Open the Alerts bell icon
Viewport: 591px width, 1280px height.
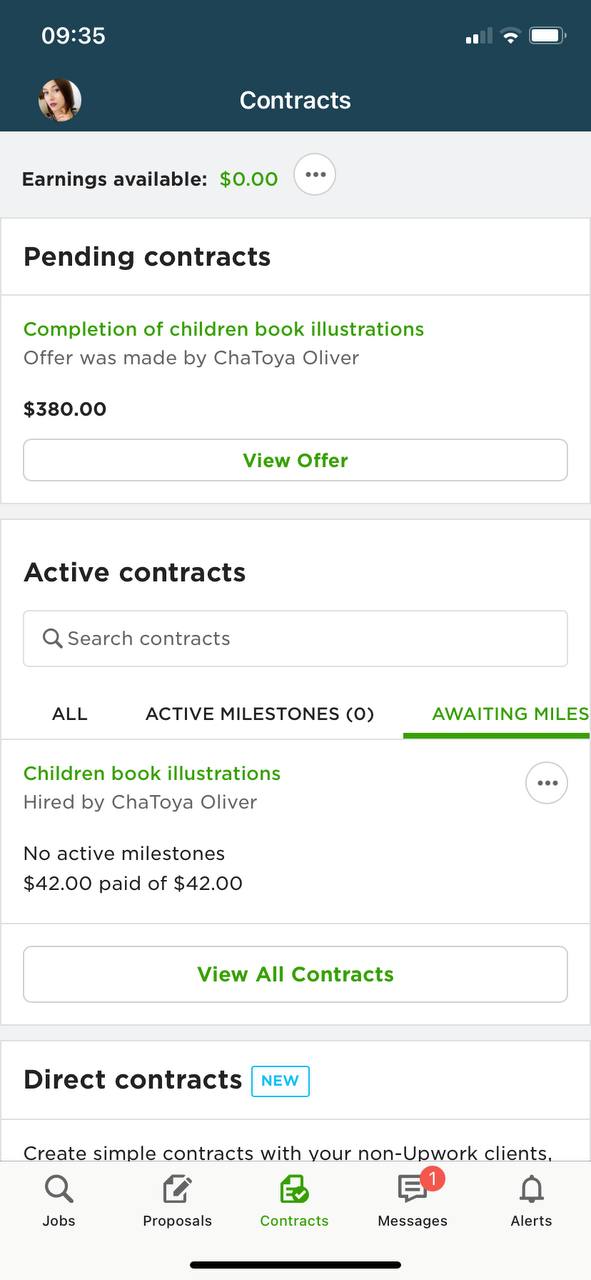(531, 1189)
